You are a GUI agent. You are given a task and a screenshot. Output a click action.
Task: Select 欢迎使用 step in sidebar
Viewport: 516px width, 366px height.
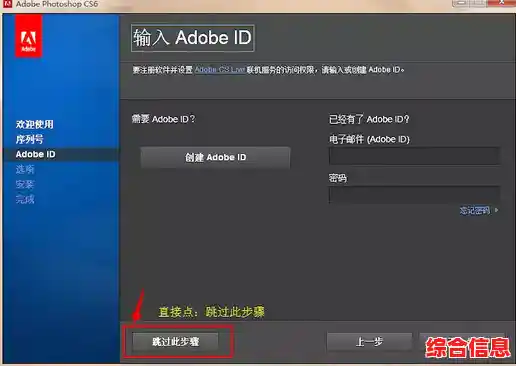(x=34, y=124)
